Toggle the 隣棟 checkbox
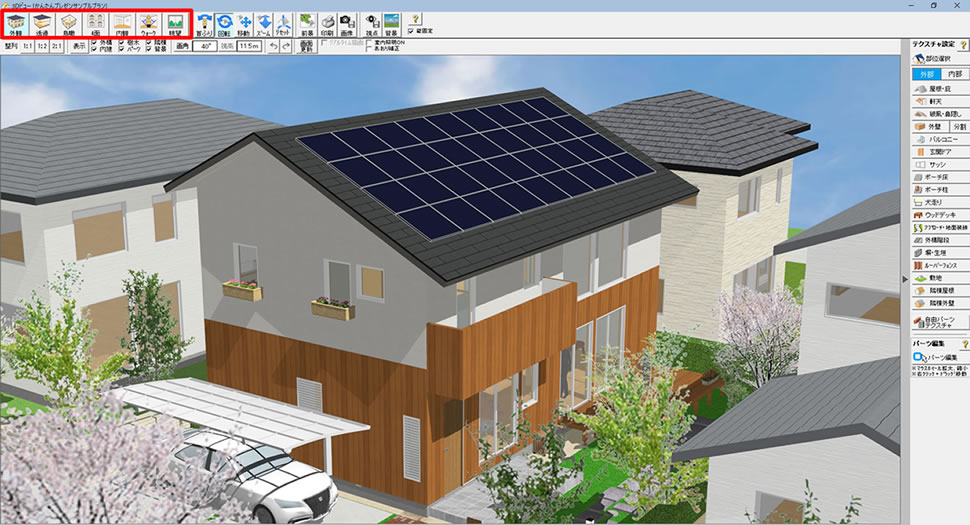Viewport: 970px width, 525px height. coord(149,43)
